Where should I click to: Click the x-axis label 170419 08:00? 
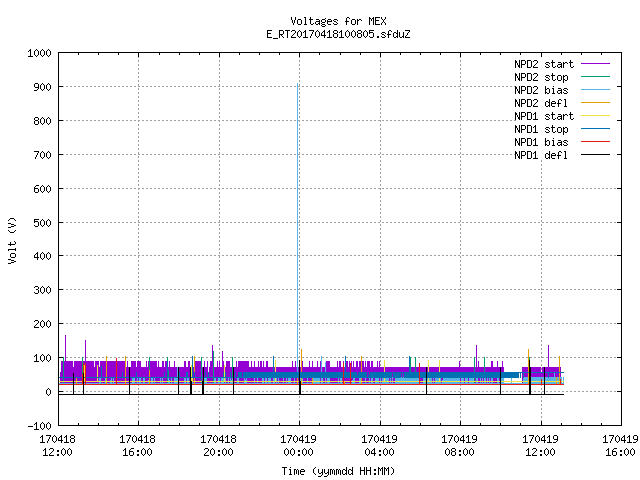(460, 446)
